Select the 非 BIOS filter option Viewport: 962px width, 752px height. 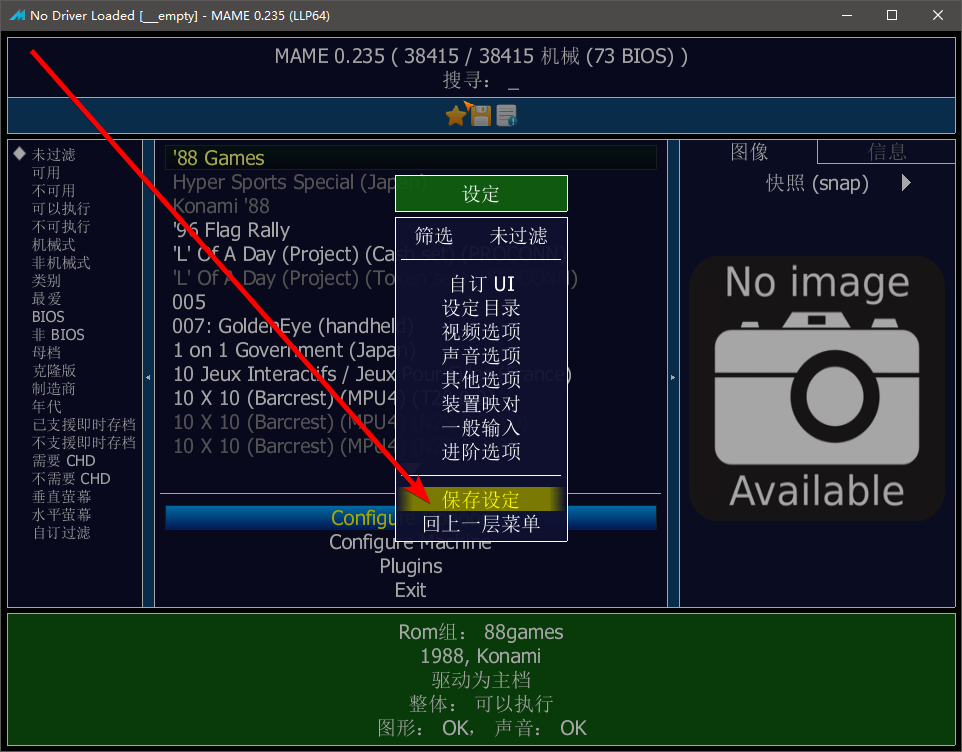pyautogui.click(x=58, y=335)
